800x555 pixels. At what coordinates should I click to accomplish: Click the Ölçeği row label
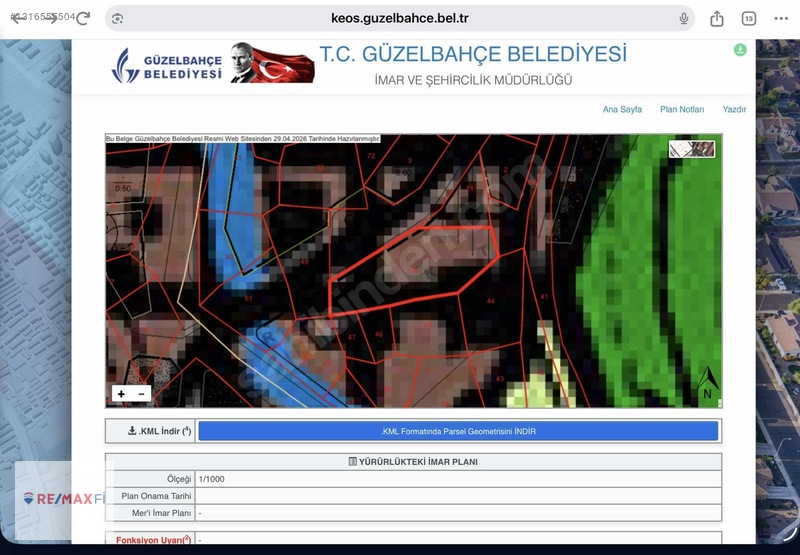pos(179,479)
